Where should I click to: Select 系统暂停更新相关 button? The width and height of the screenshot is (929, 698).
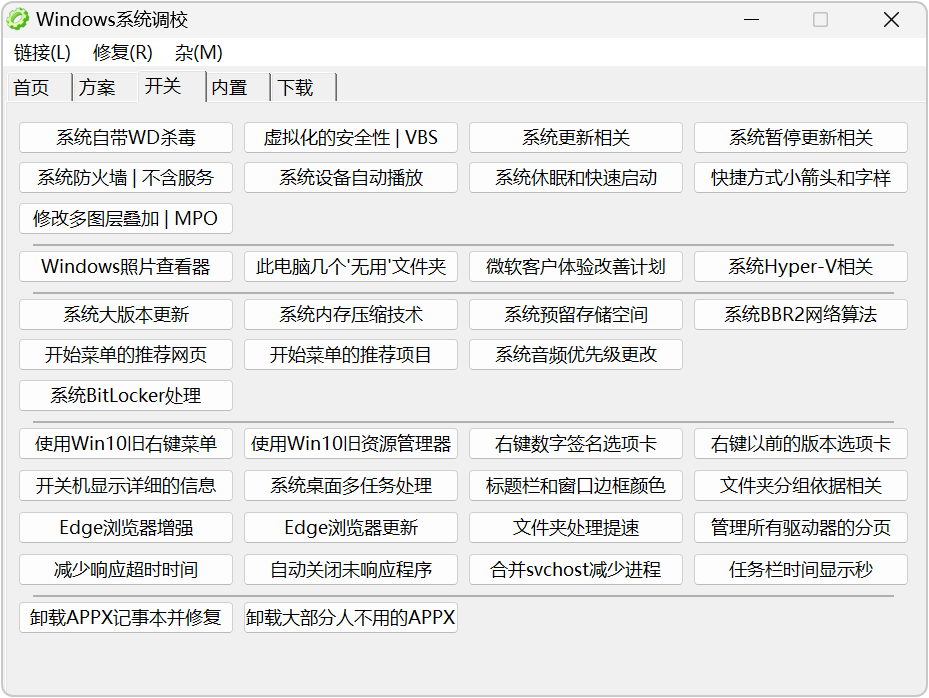click(801, 137)
